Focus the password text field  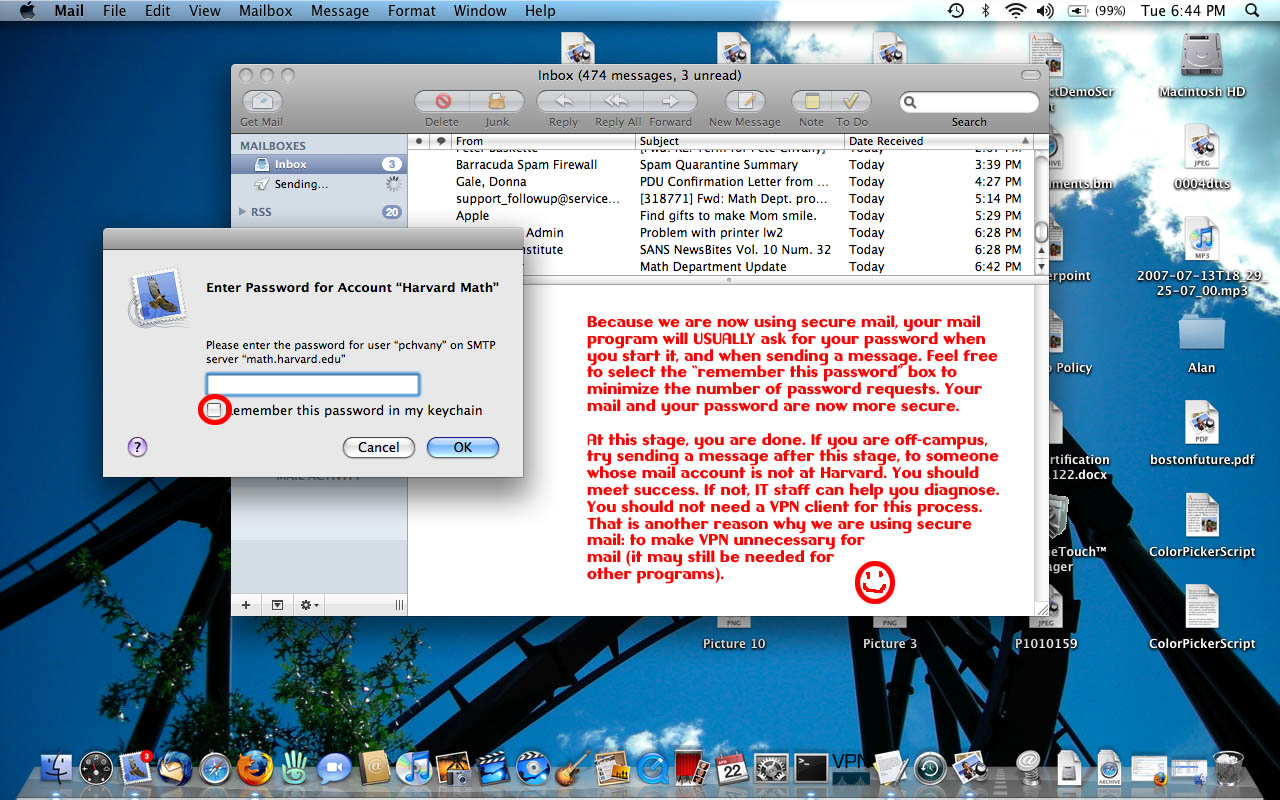(312, 384)
